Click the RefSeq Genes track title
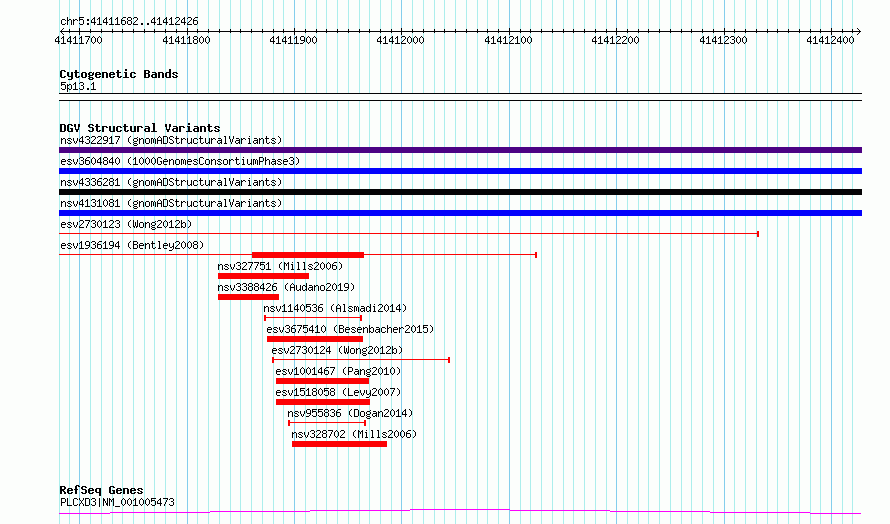890x524 pixels. pos(101,490)
